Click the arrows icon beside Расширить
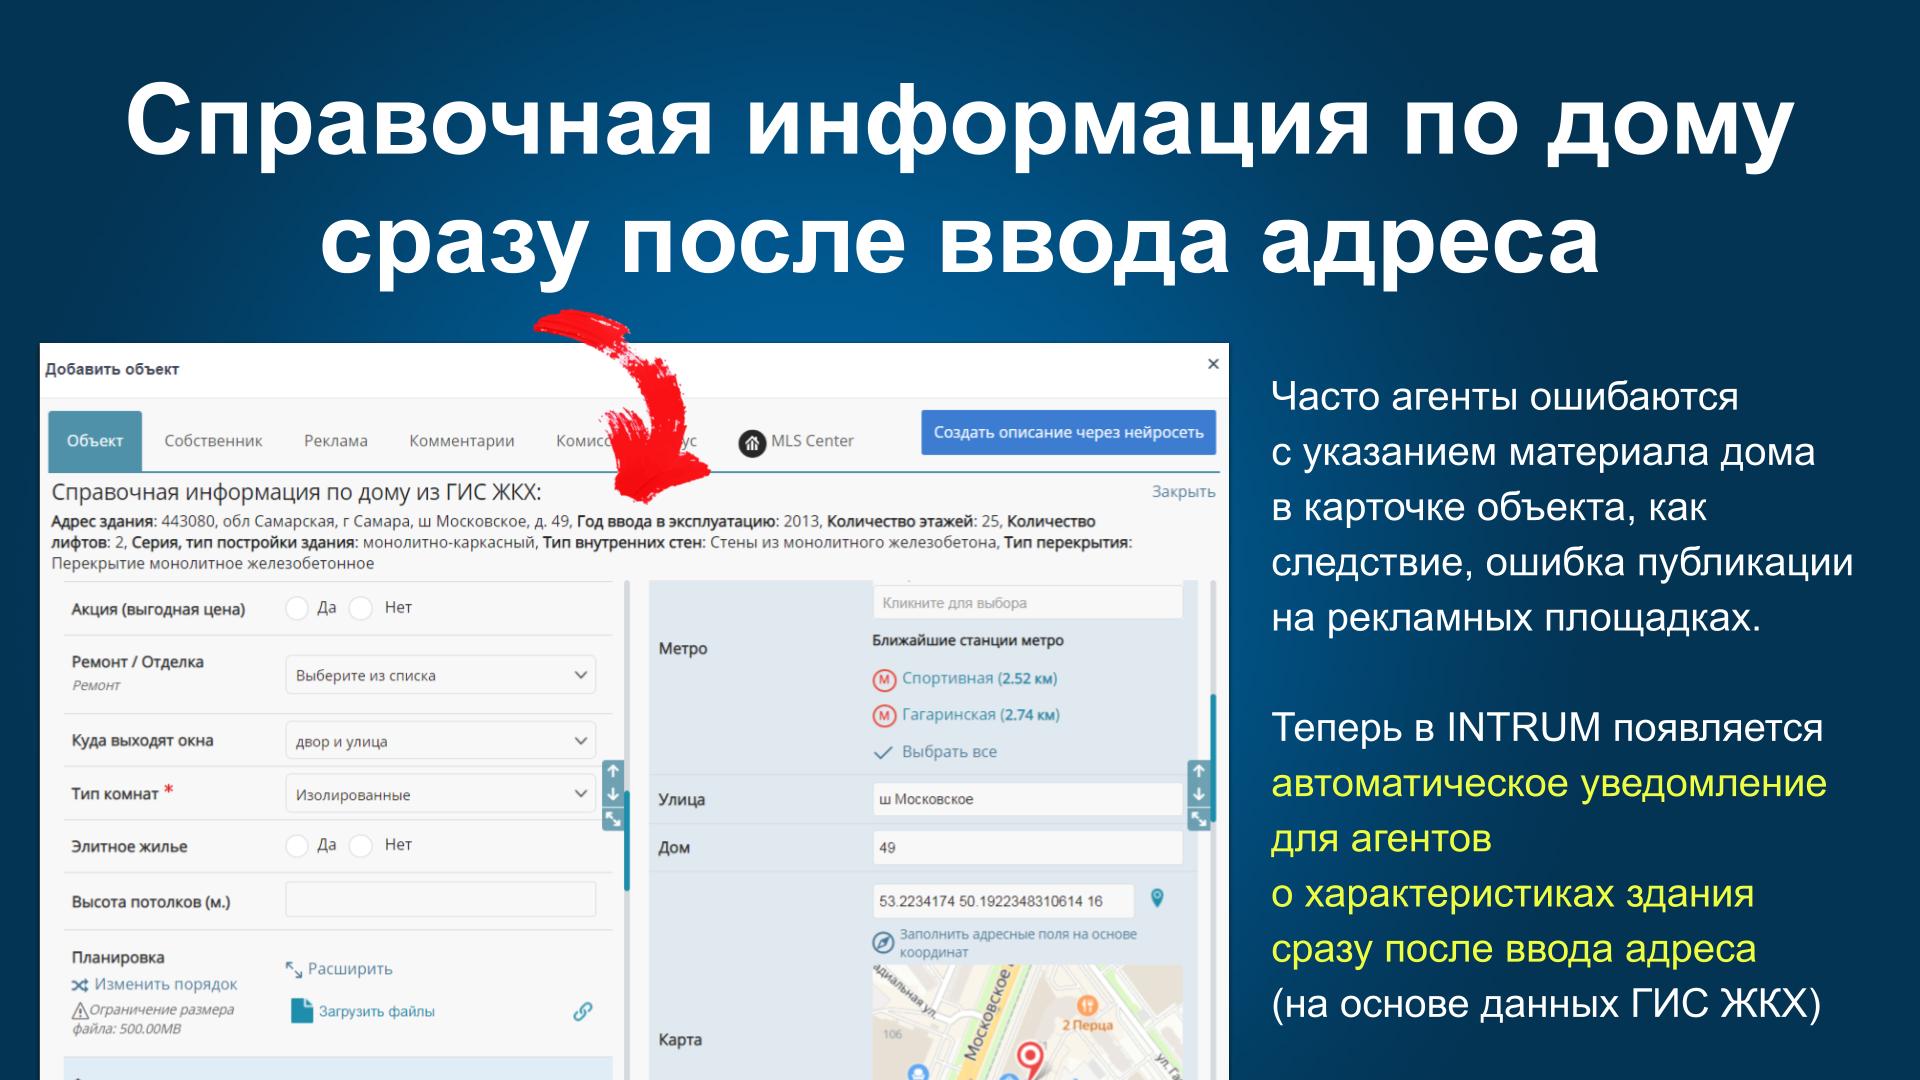Viewport: 1920px width, 1080px height. tap(294, 969)
